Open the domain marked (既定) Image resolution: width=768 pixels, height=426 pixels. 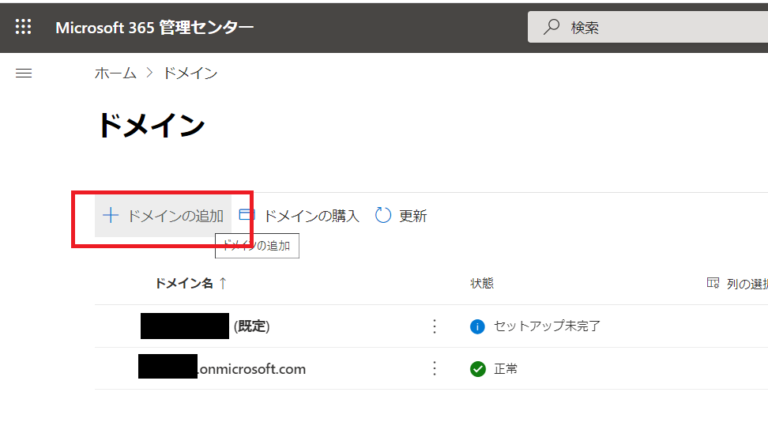click(251, 326)
